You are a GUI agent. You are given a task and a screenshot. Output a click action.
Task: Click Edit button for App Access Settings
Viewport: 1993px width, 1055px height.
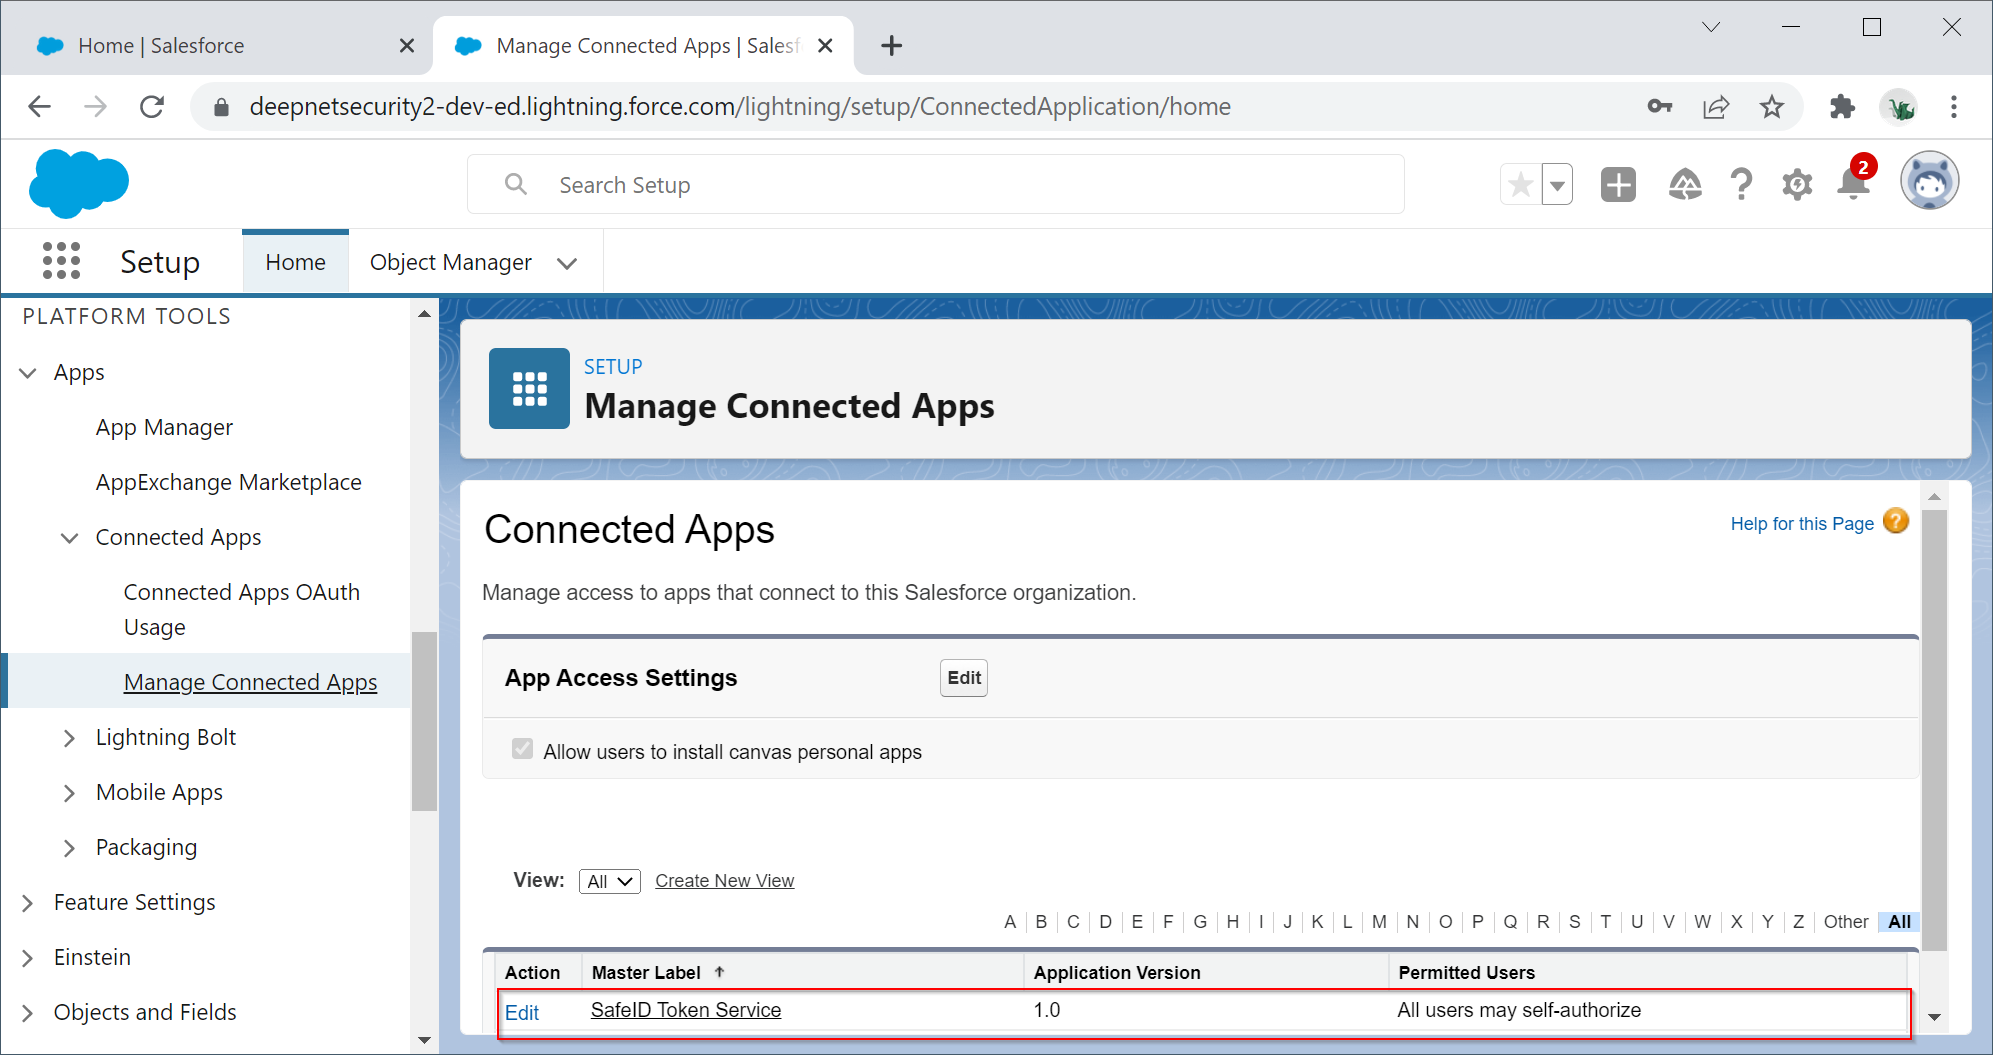963,678
